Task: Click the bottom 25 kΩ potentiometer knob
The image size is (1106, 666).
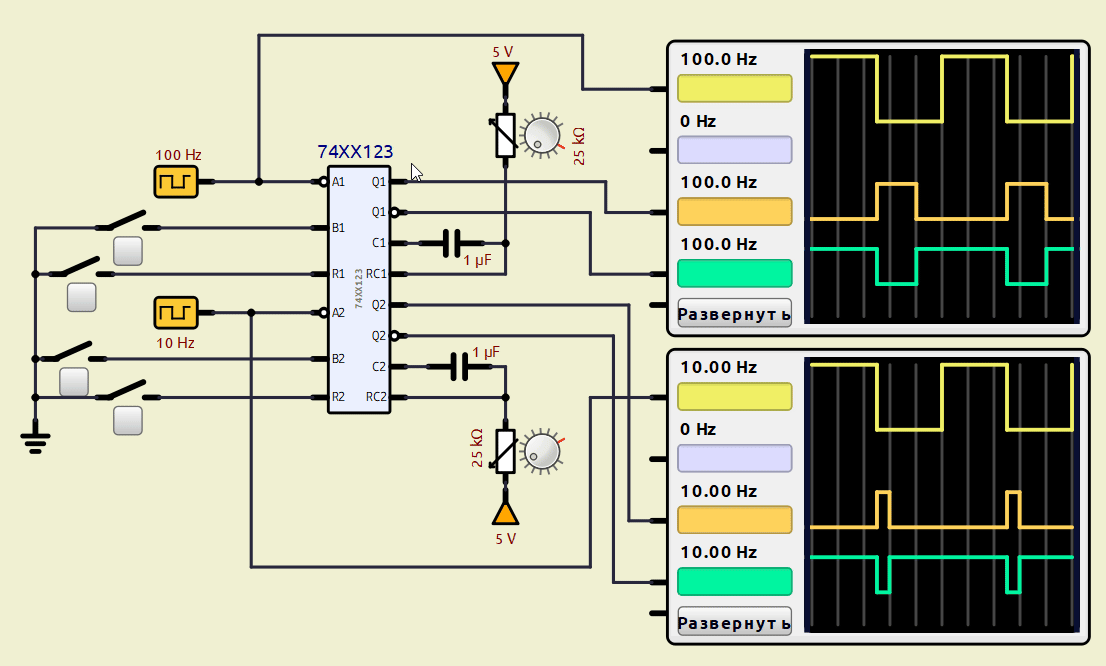Action: click(x=543, y=451)
